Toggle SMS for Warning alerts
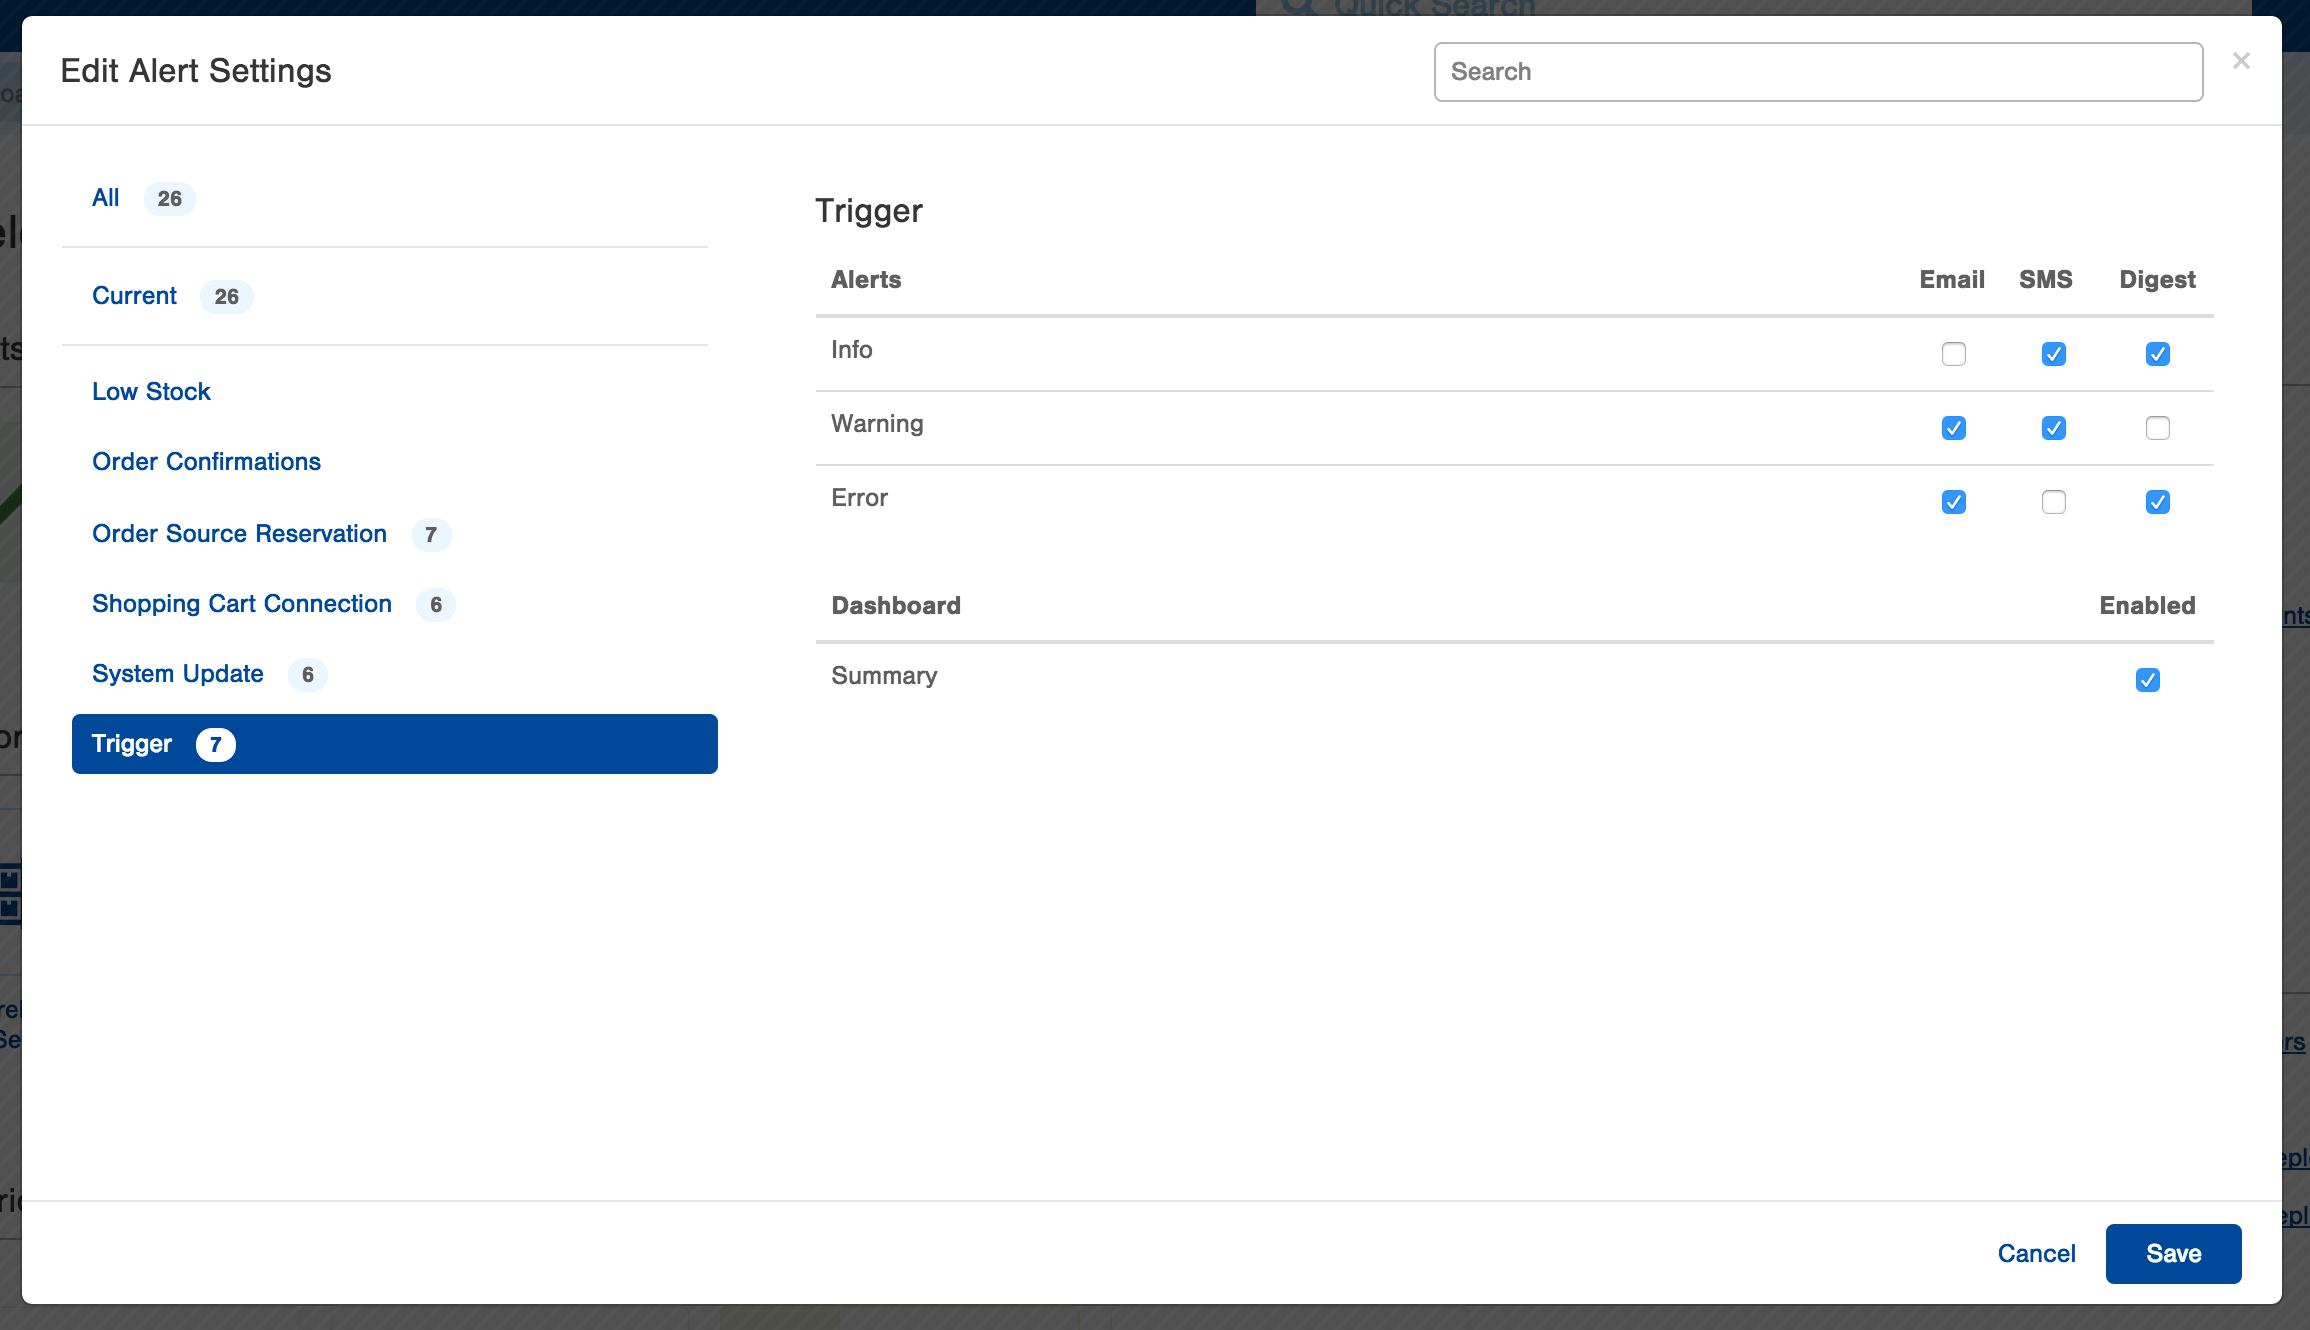The image size is (2310, 1330). coord(2053,428)
